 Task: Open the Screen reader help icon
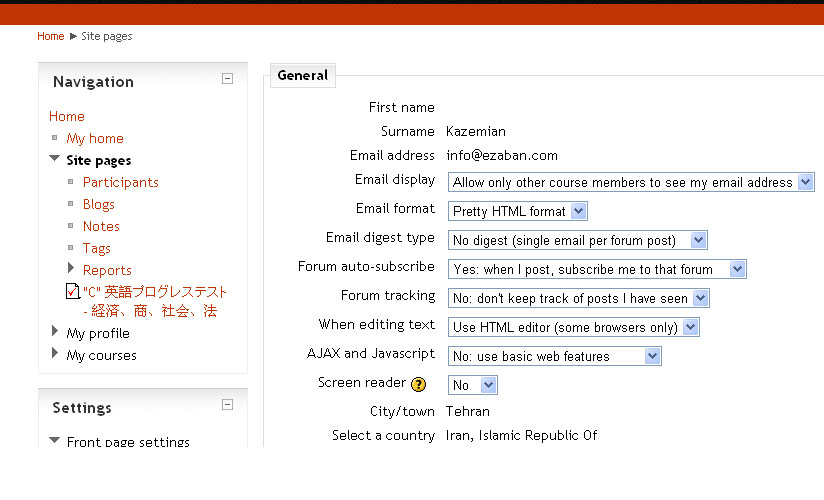(418, 384)
